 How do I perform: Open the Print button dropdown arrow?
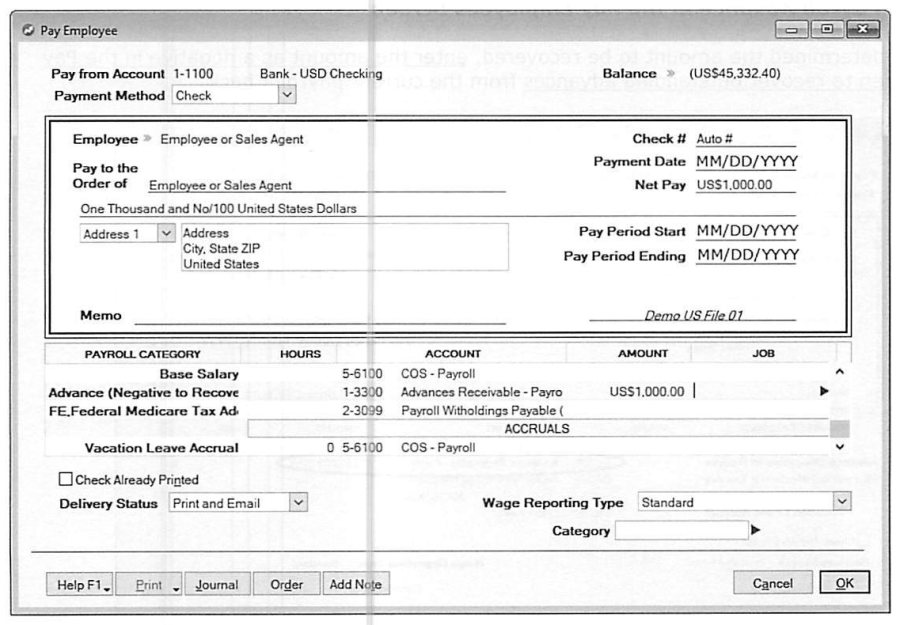point(176,588)
